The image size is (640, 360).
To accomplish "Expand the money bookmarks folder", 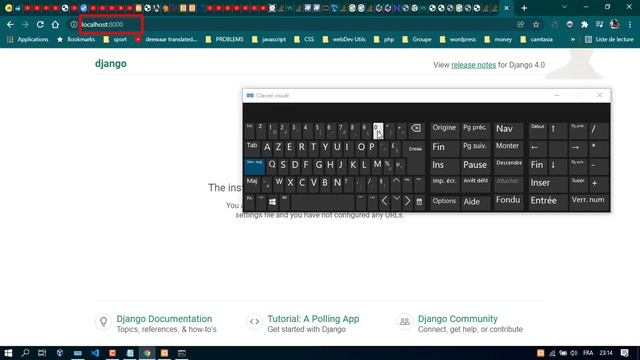I will click(498, 39).
